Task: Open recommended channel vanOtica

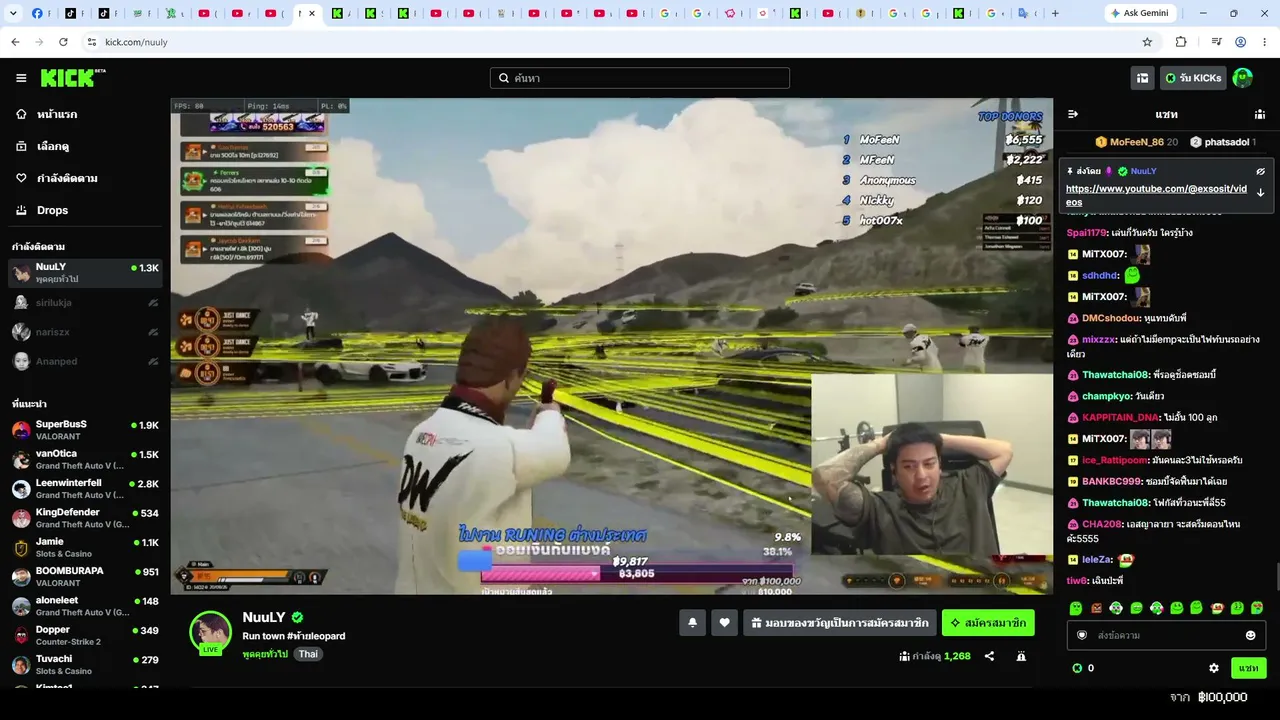Action: (x=85, y=459)
